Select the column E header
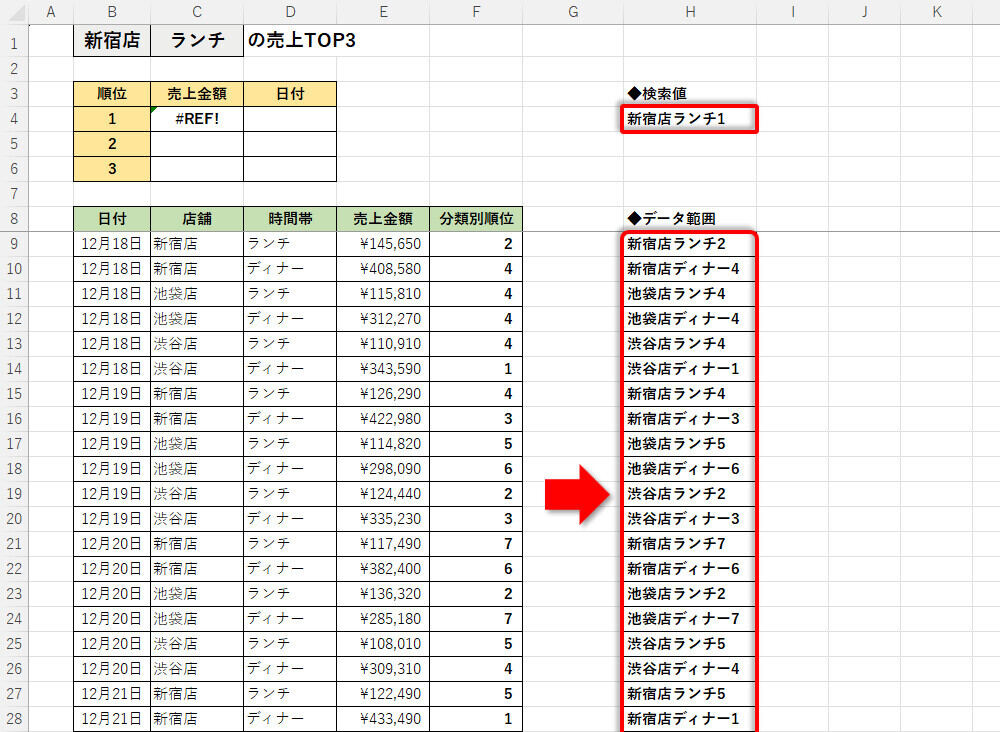Screen dimensions: 1000x732 [x=383, y=11]
